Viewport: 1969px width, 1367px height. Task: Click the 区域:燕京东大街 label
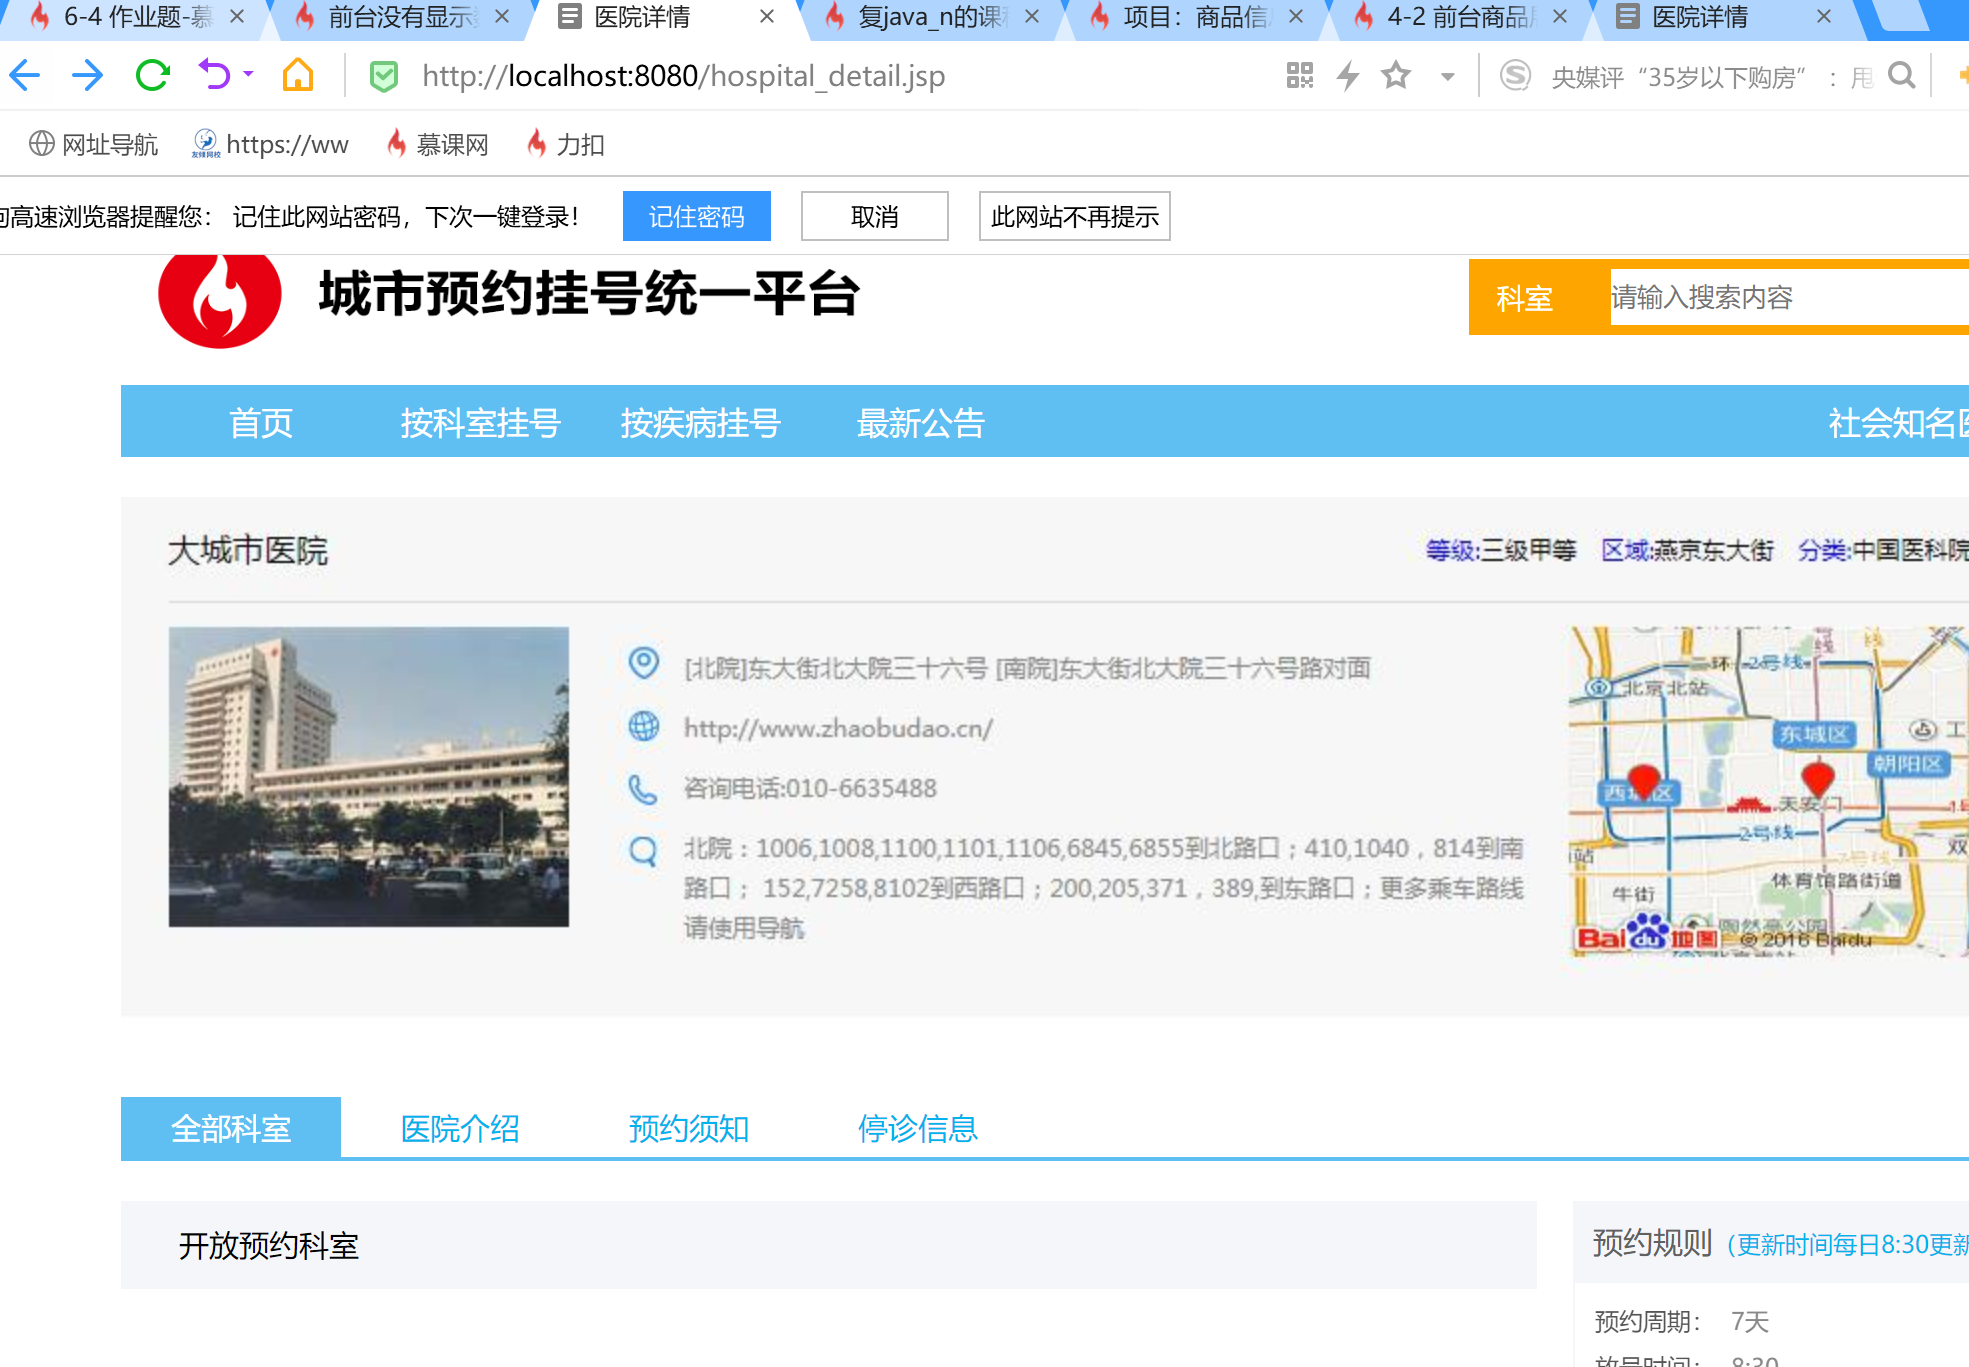tap(1687, 550)
